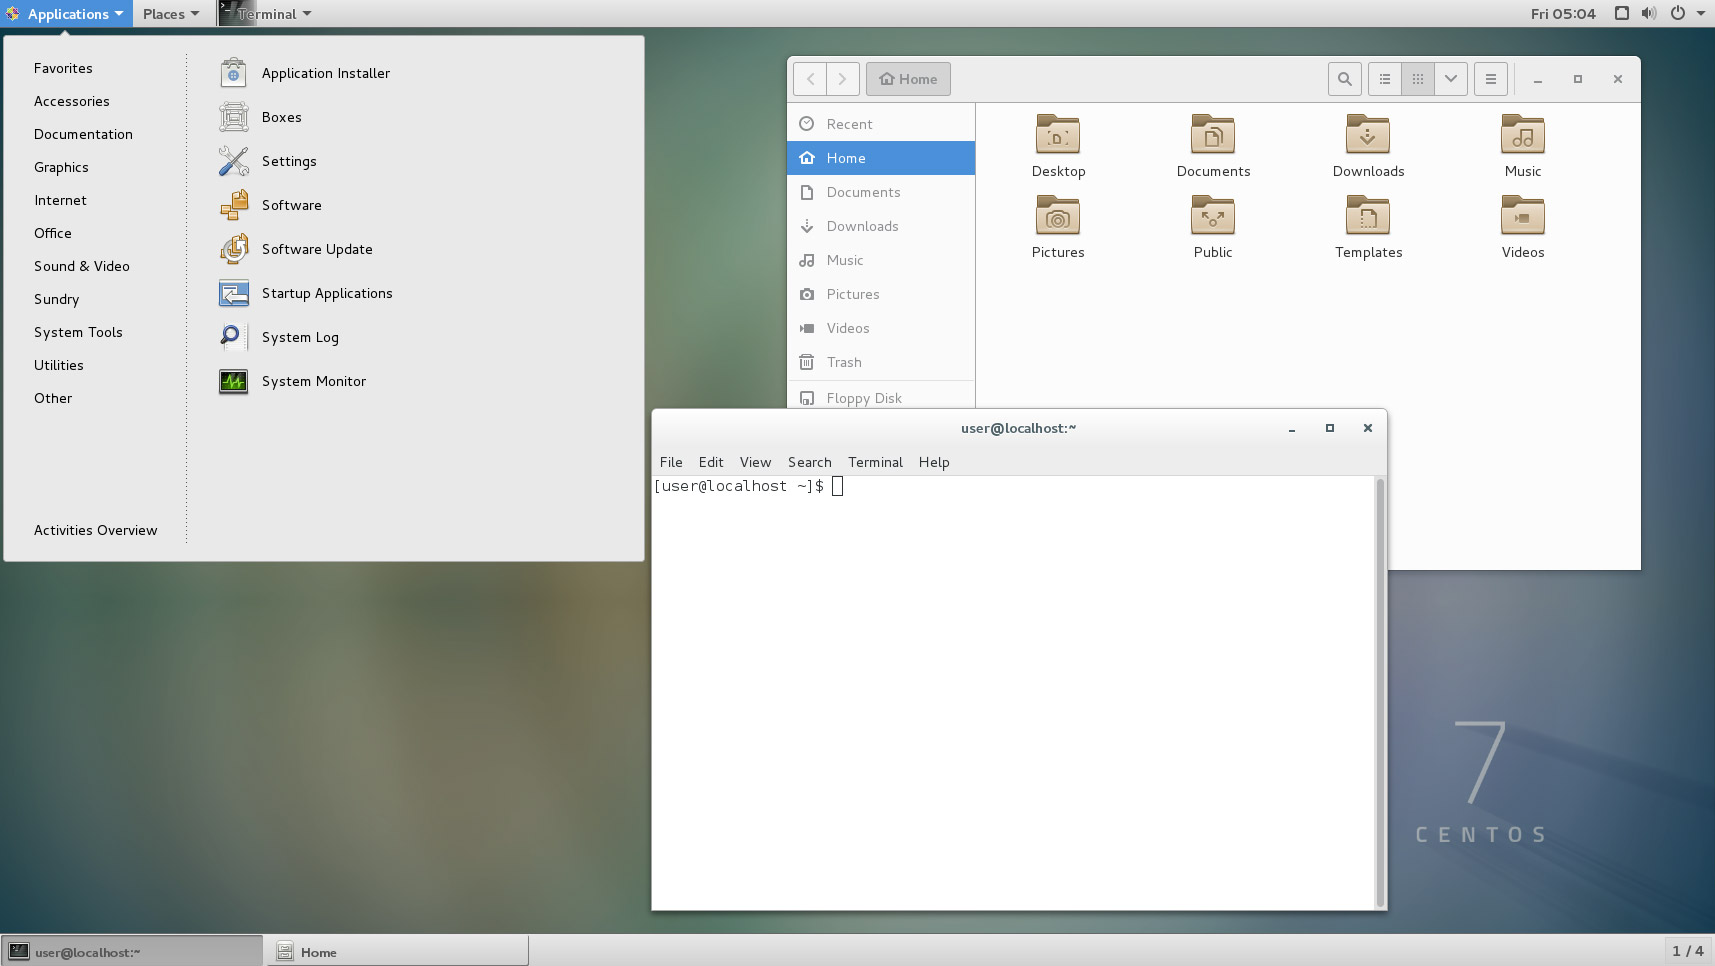Click the Home button in the path bar
This screenshot has width=1715, height=966.
[x=907, y=79]
